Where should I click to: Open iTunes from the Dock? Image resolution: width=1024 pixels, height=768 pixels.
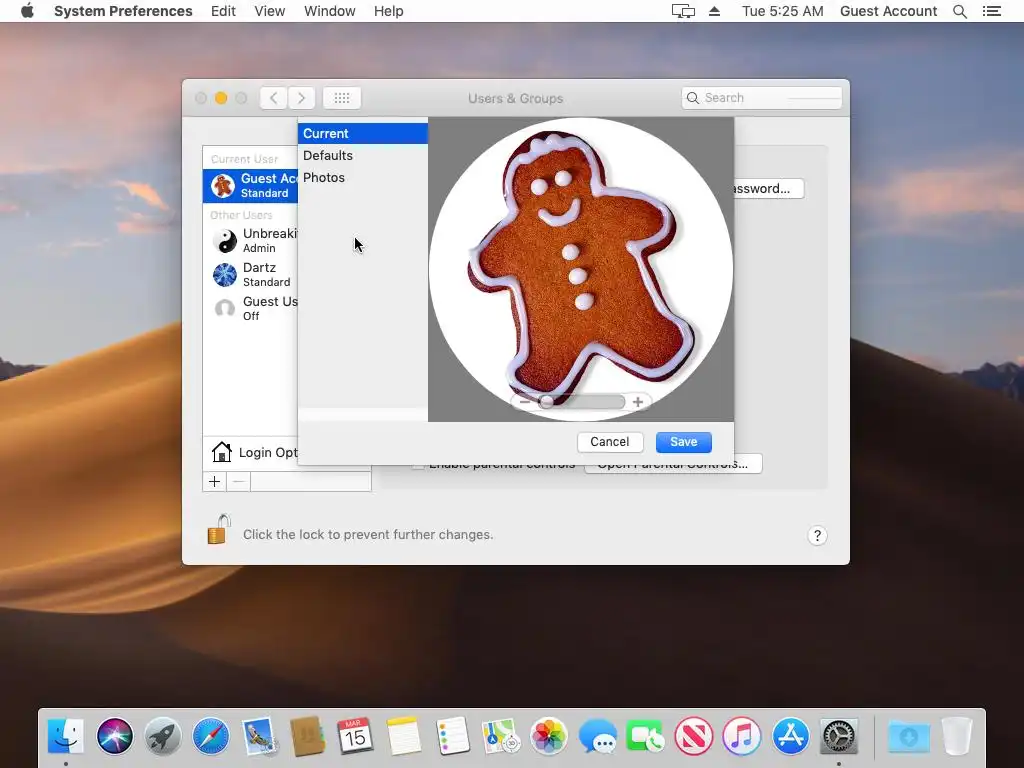pyautogui.click(x=742, y=736)
